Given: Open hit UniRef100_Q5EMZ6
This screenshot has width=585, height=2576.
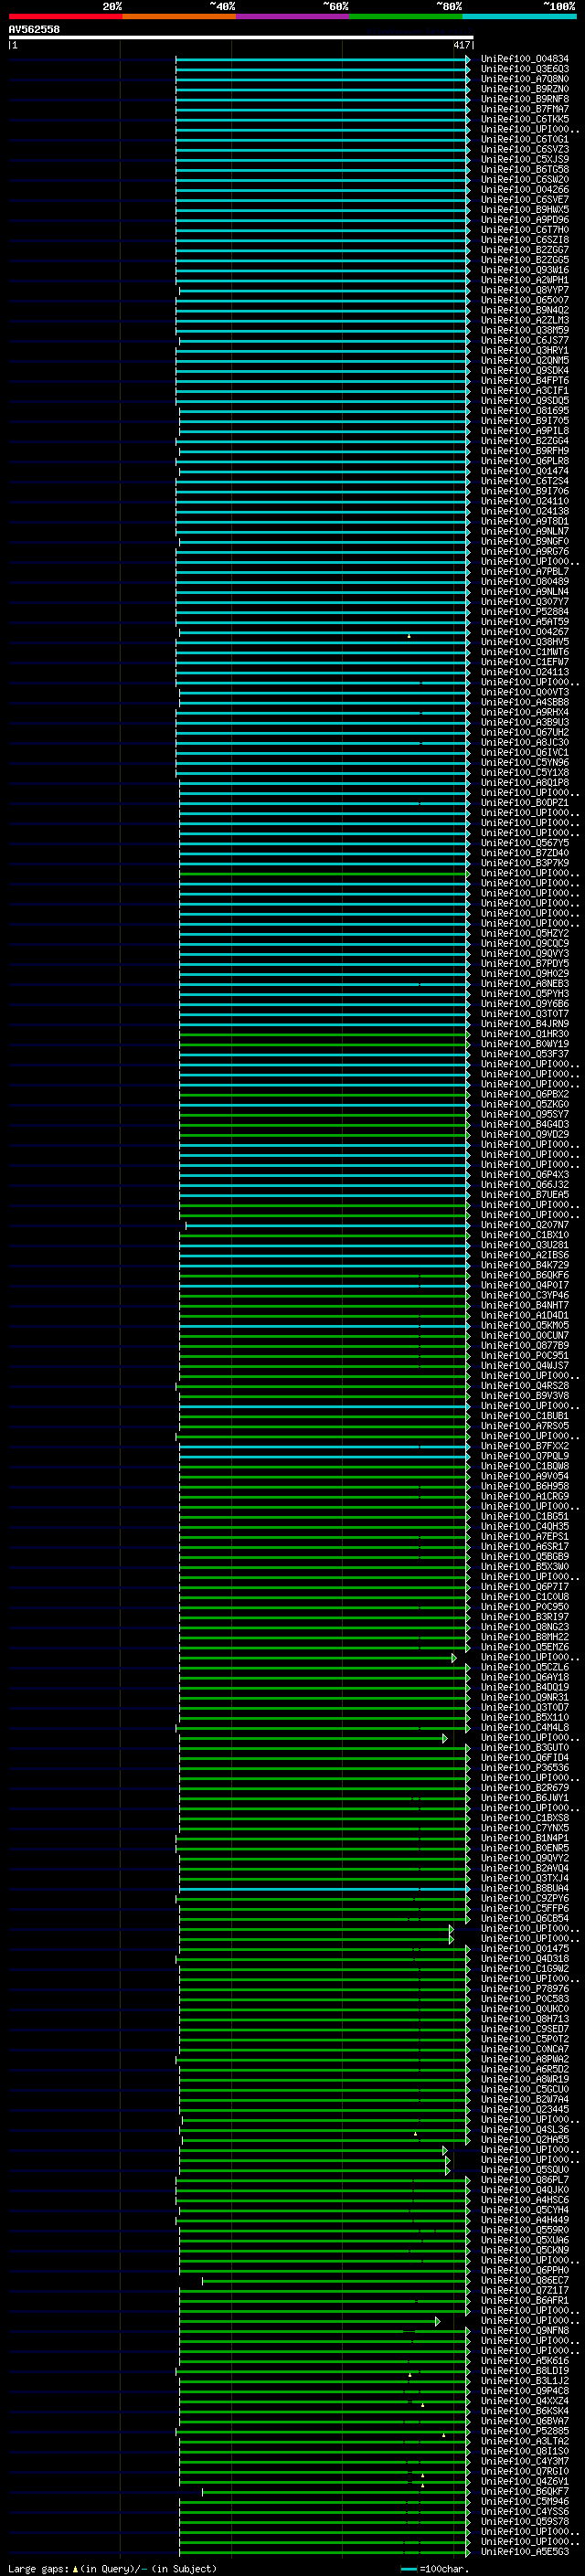Looking at the screenshot, I should (525, 1647).
